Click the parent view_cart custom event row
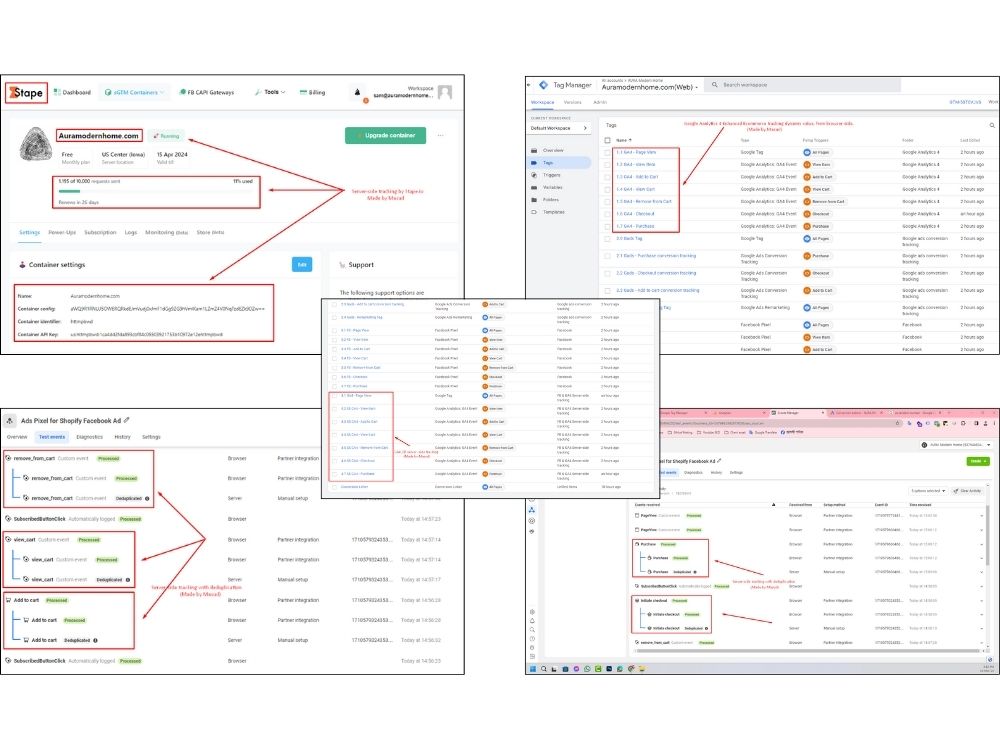This screenshot has width=1000, height=750. (x=223, y=540)
